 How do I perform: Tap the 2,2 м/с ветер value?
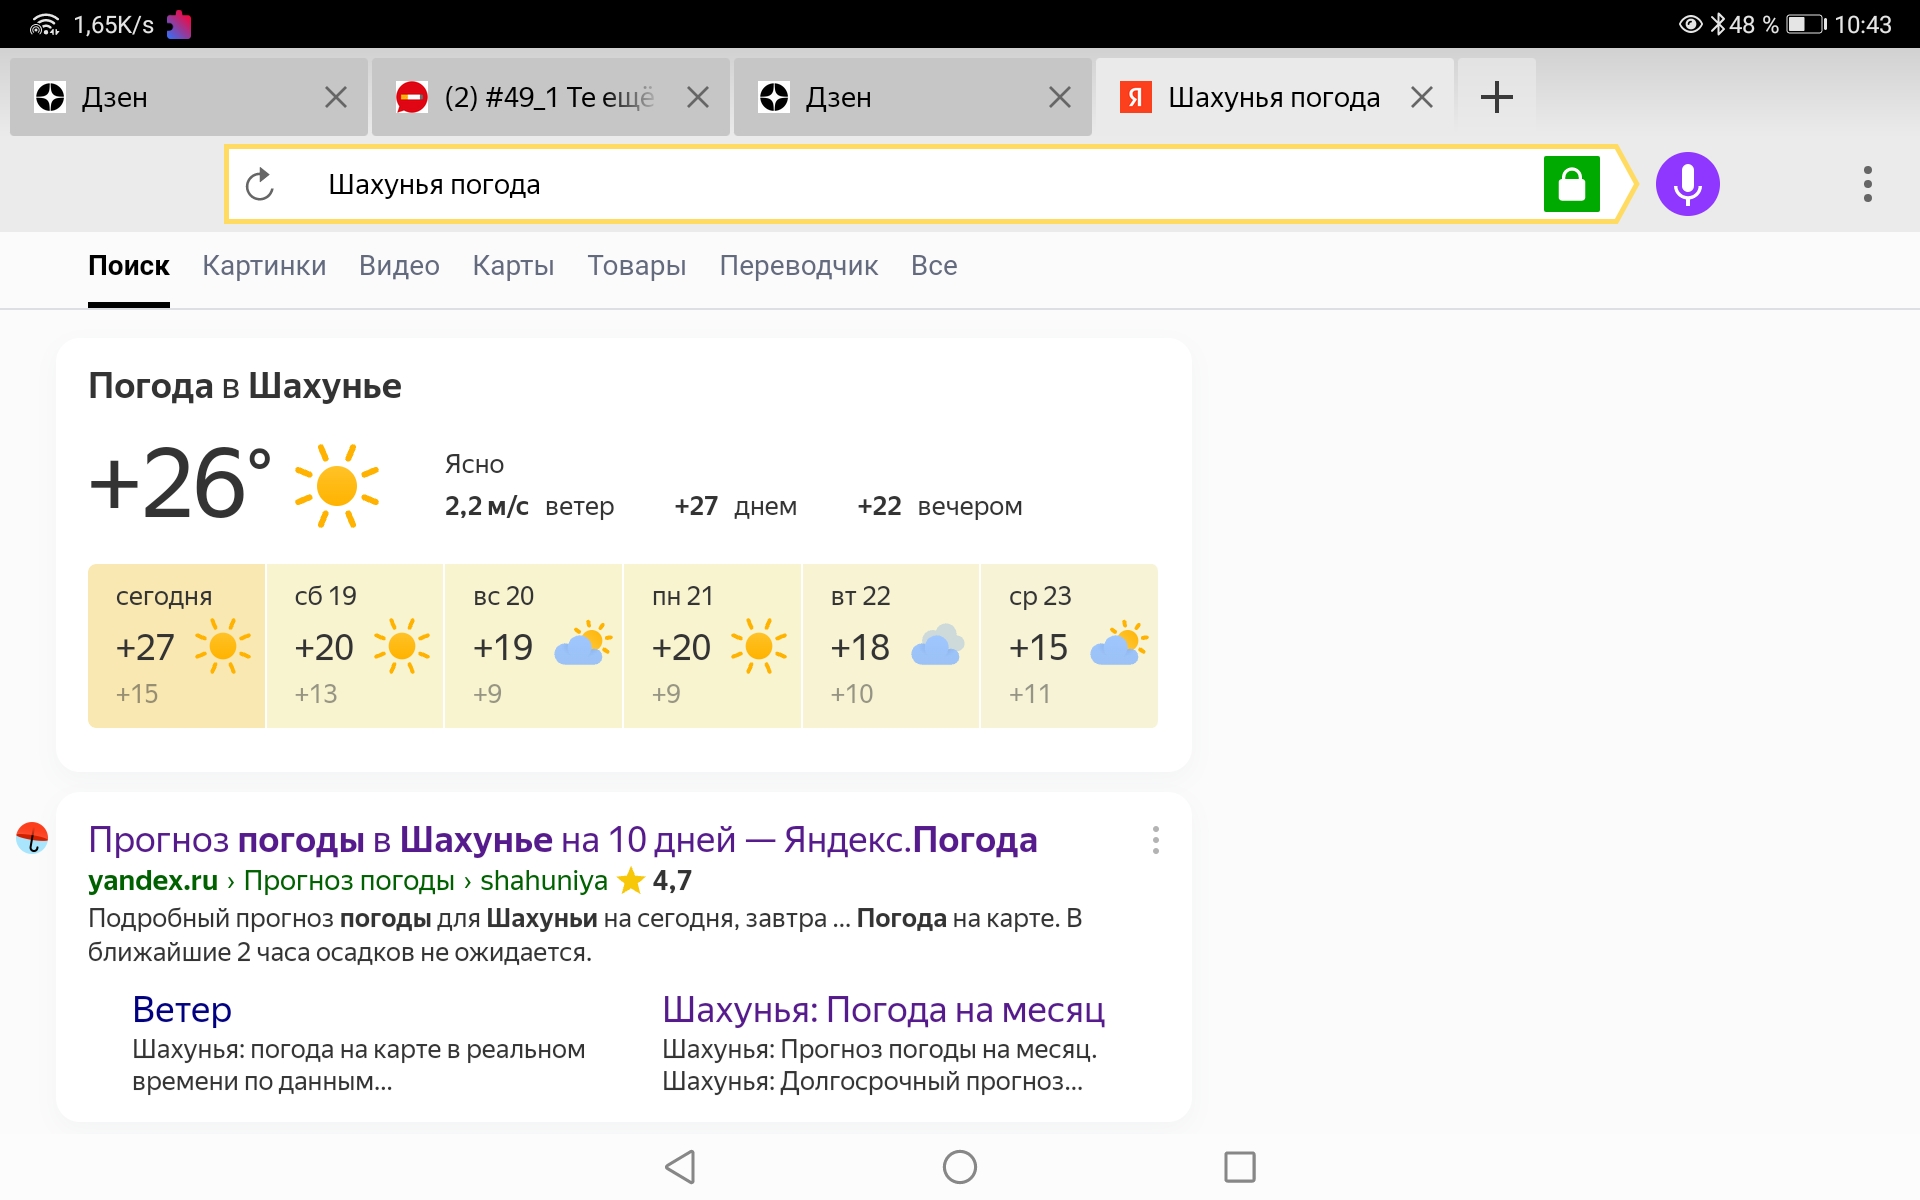[x=529, y=506]
